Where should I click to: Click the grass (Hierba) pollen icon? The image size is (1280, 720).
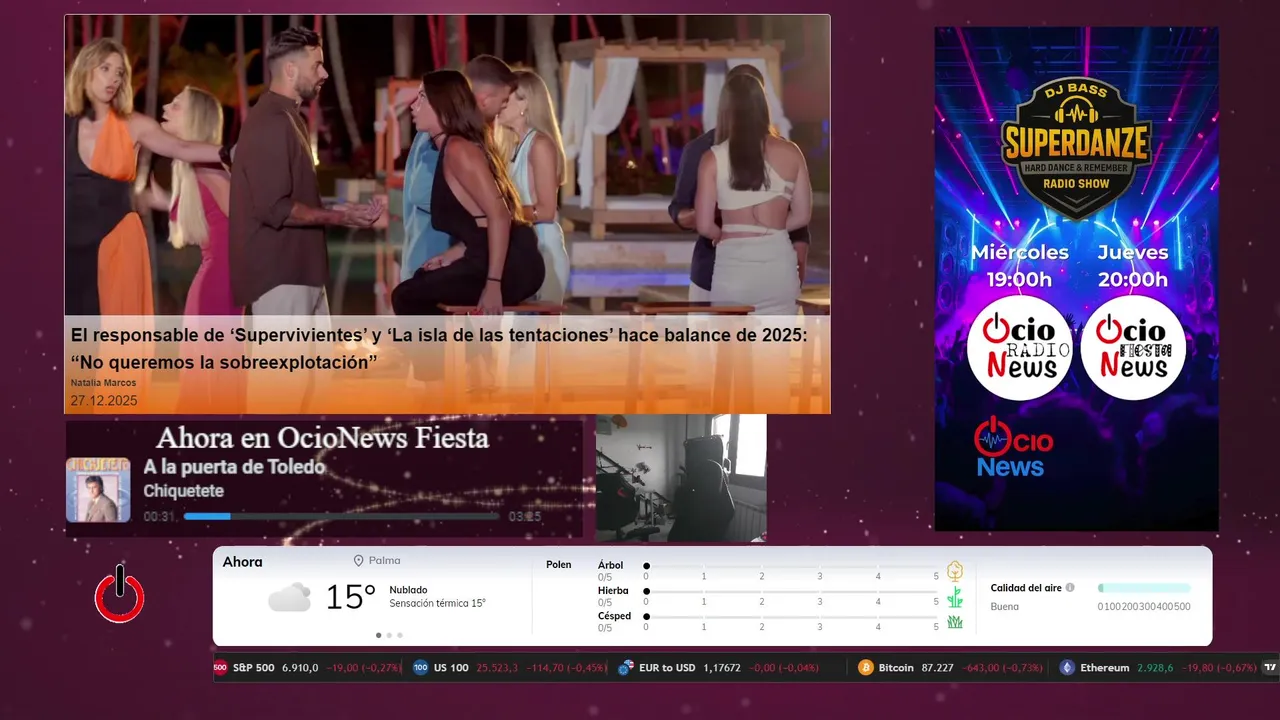click(x=955, y=597)
